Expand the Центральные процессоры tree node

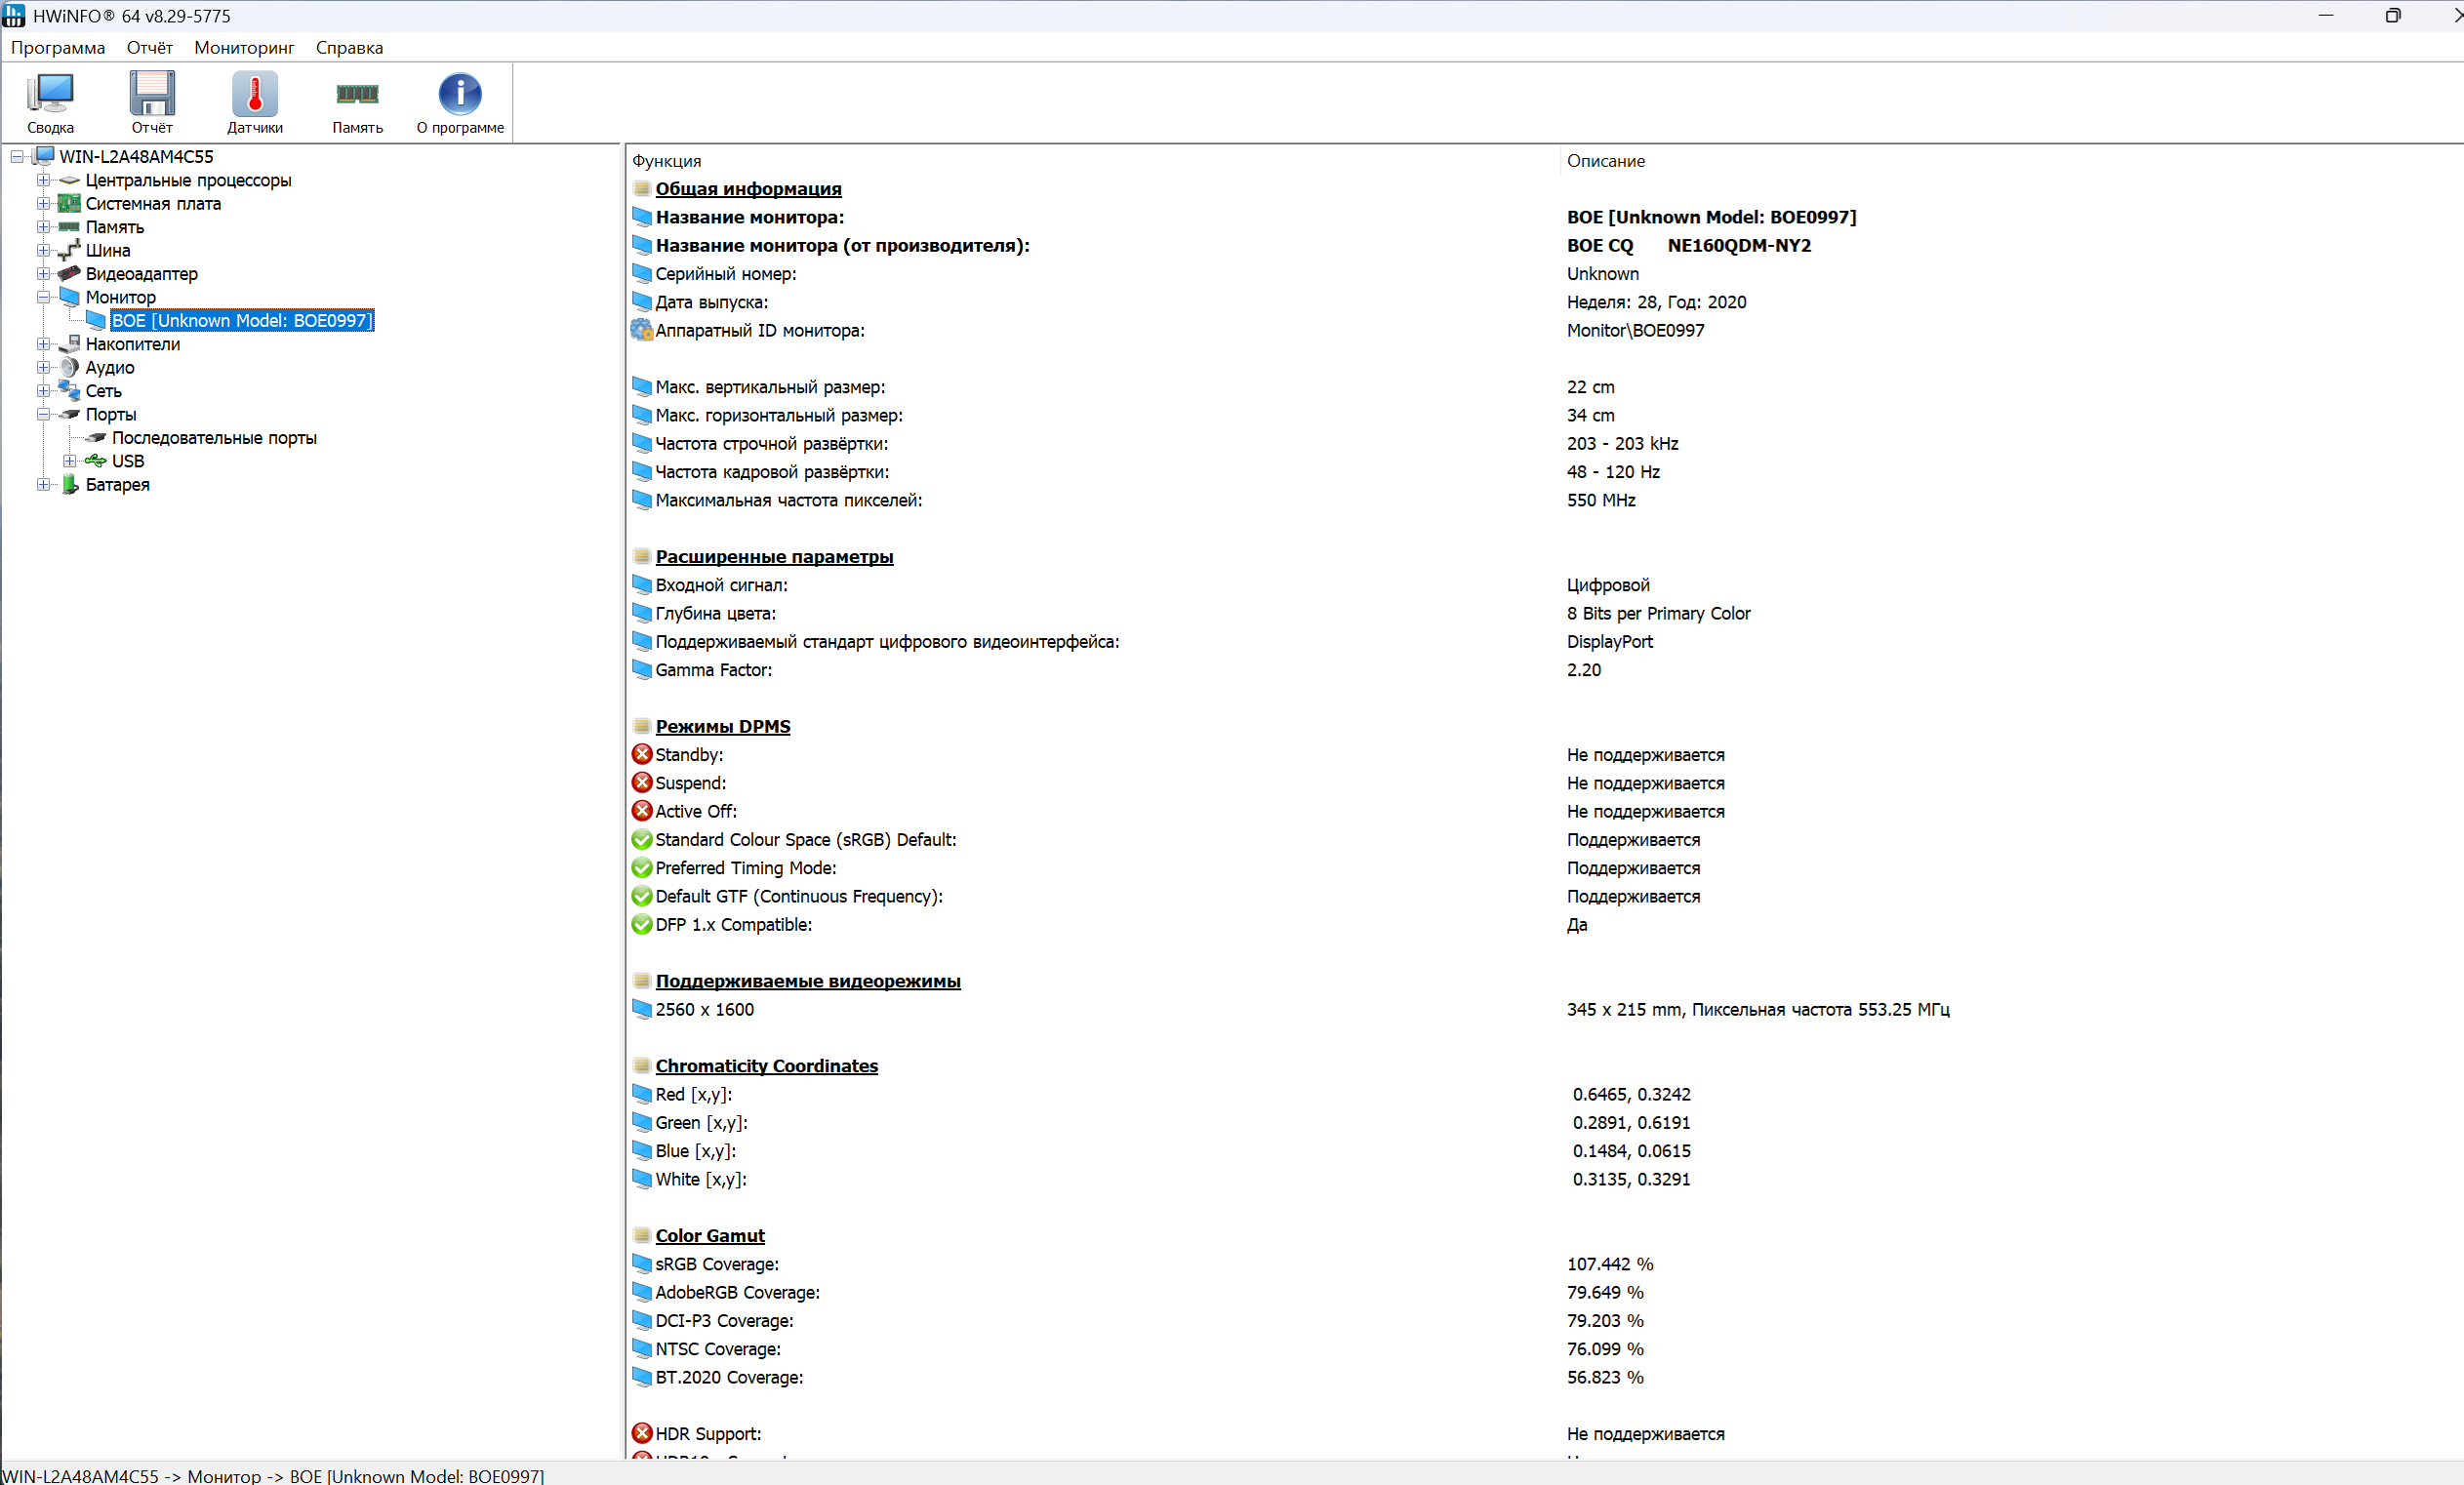click(43, 180)
